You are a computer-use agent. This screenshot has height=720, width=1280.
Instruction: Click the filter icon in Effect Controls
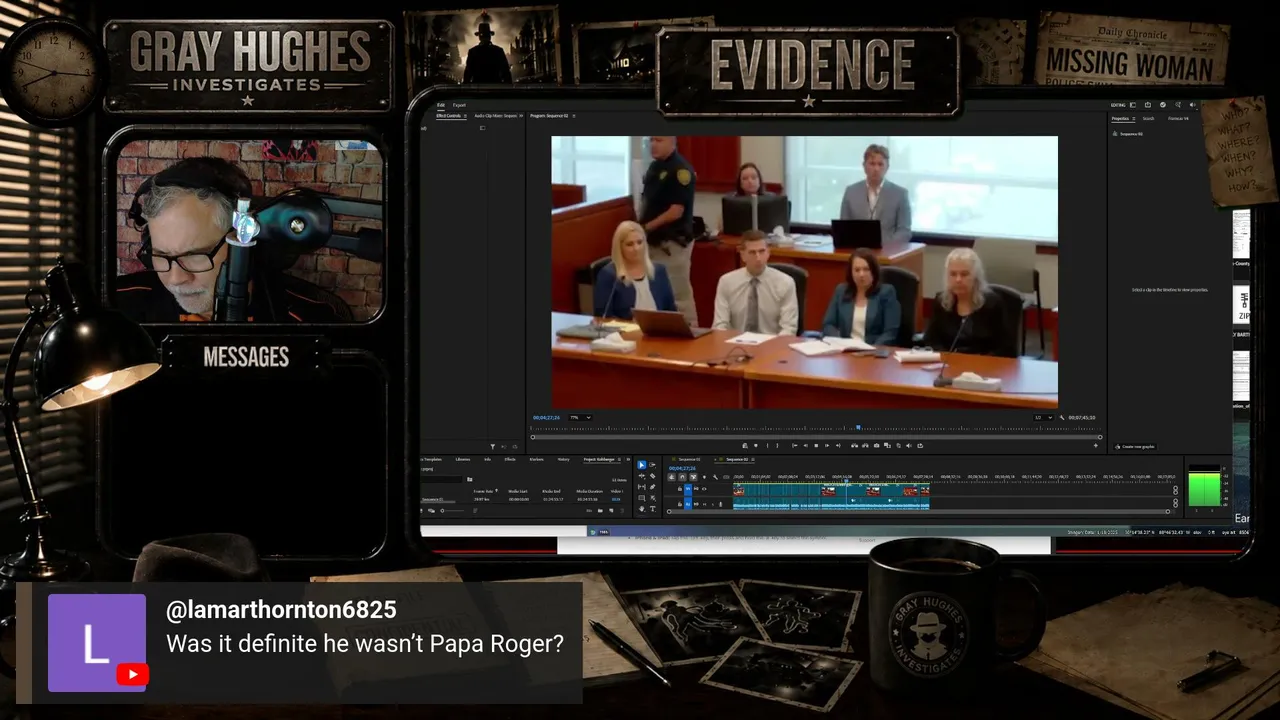pos(492,446)
